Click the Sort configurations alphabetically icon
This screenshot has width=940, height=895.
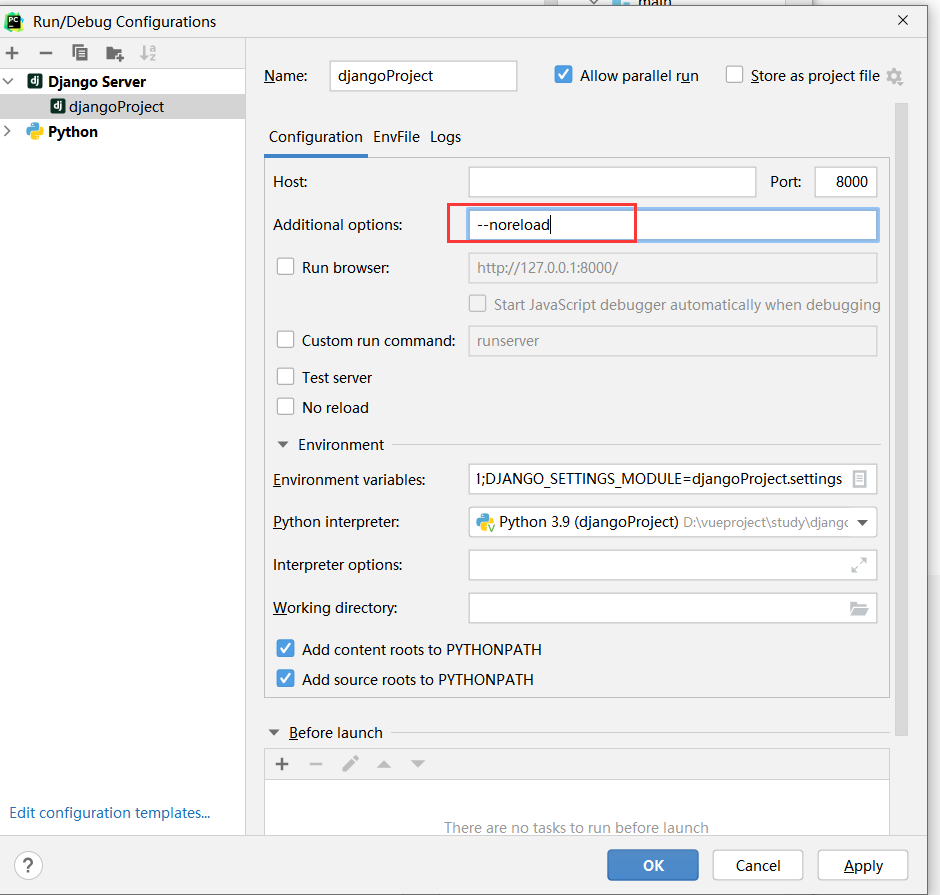click(148, 53)
